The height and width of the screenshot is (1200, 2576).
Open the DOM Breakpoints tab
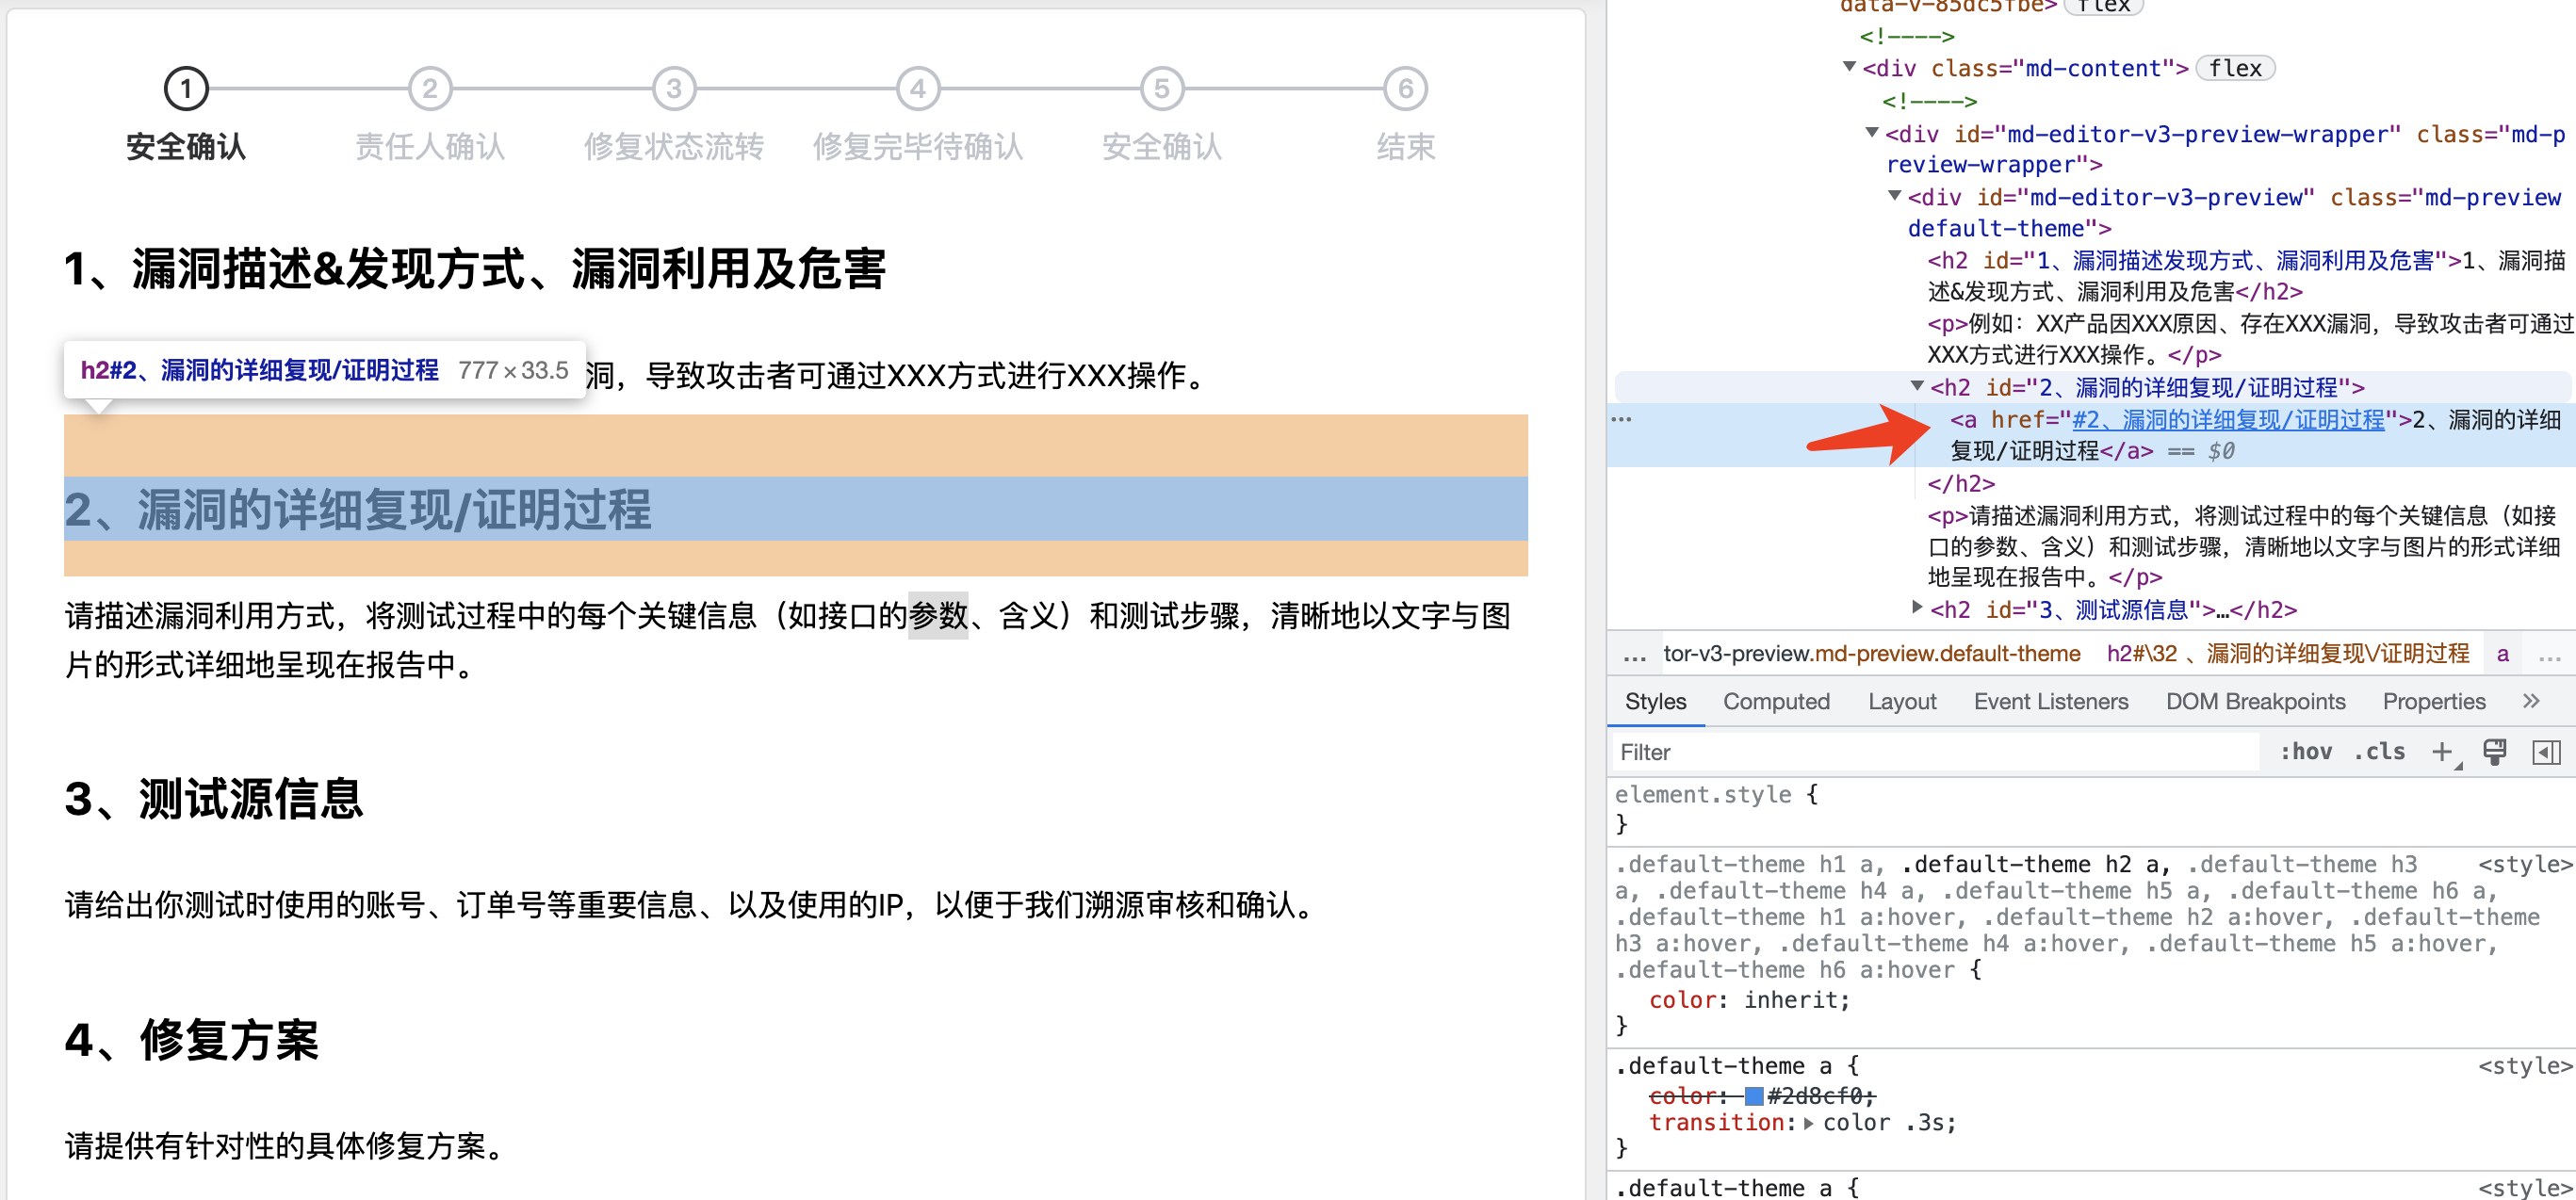tap(2255, 701)
